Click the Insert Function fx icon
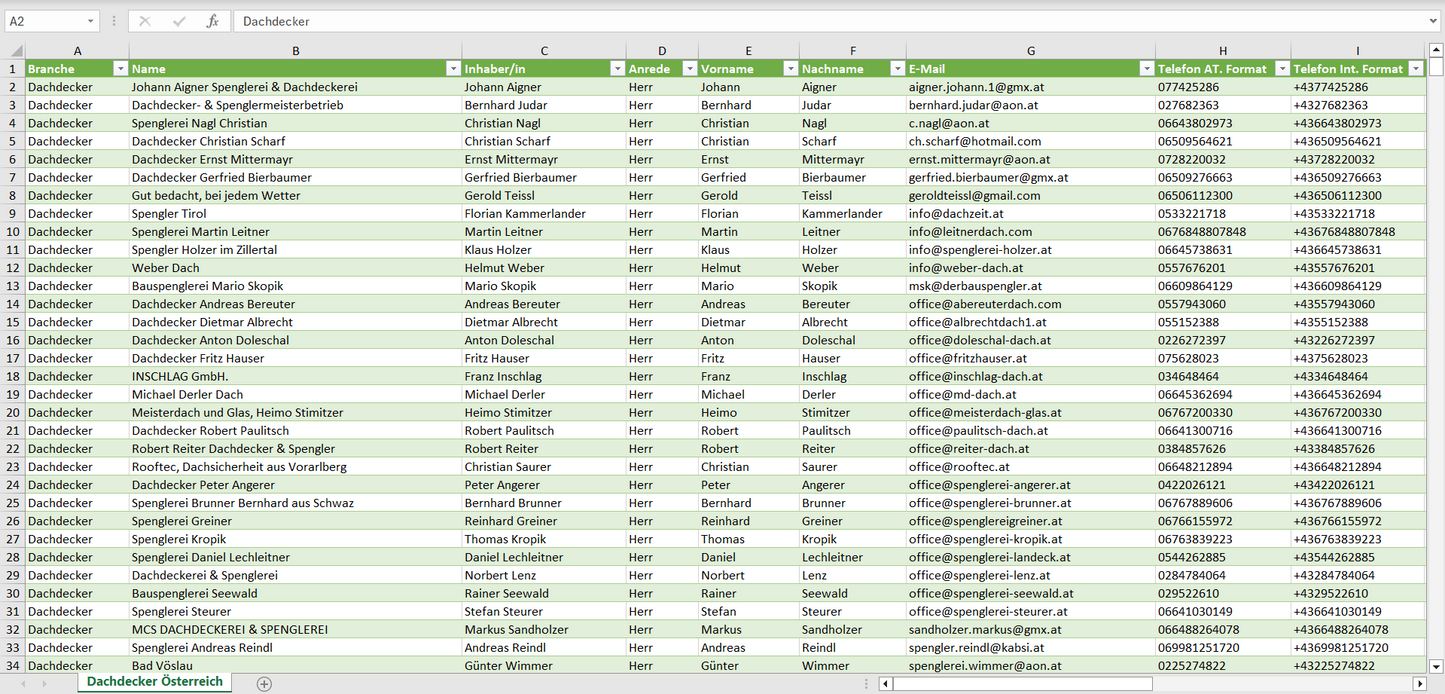This screenshot has height=694, width=1445. click(x=212, y=21)
